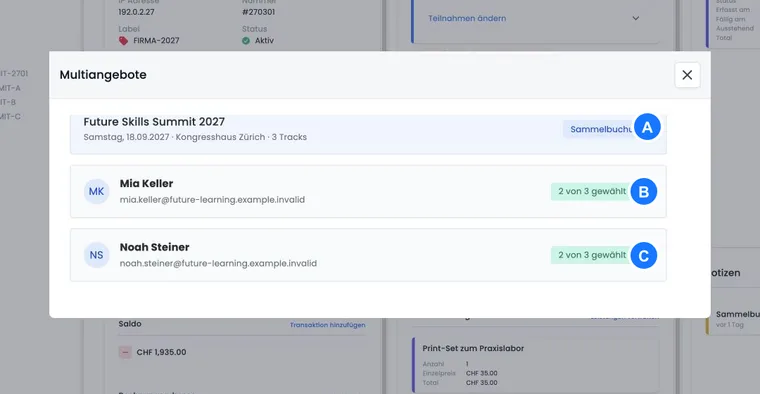This screenshot has height=394, width=760.
Task: Select the Mia Keller participant row
Action: [368, 191]
